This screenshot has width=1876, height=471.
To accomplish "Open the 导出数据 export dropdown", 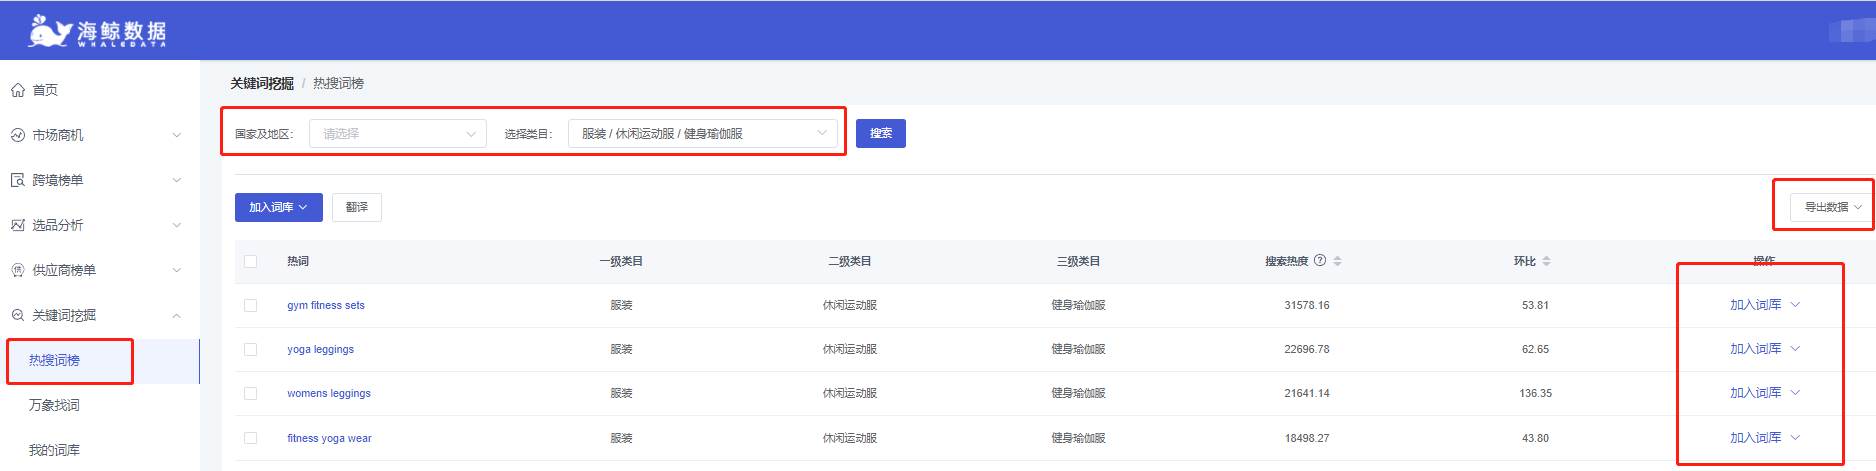I will 1833,207.
